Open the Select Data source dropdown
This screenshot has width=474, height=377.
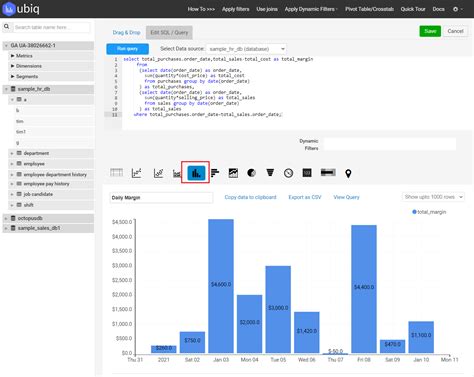point(246,49)
